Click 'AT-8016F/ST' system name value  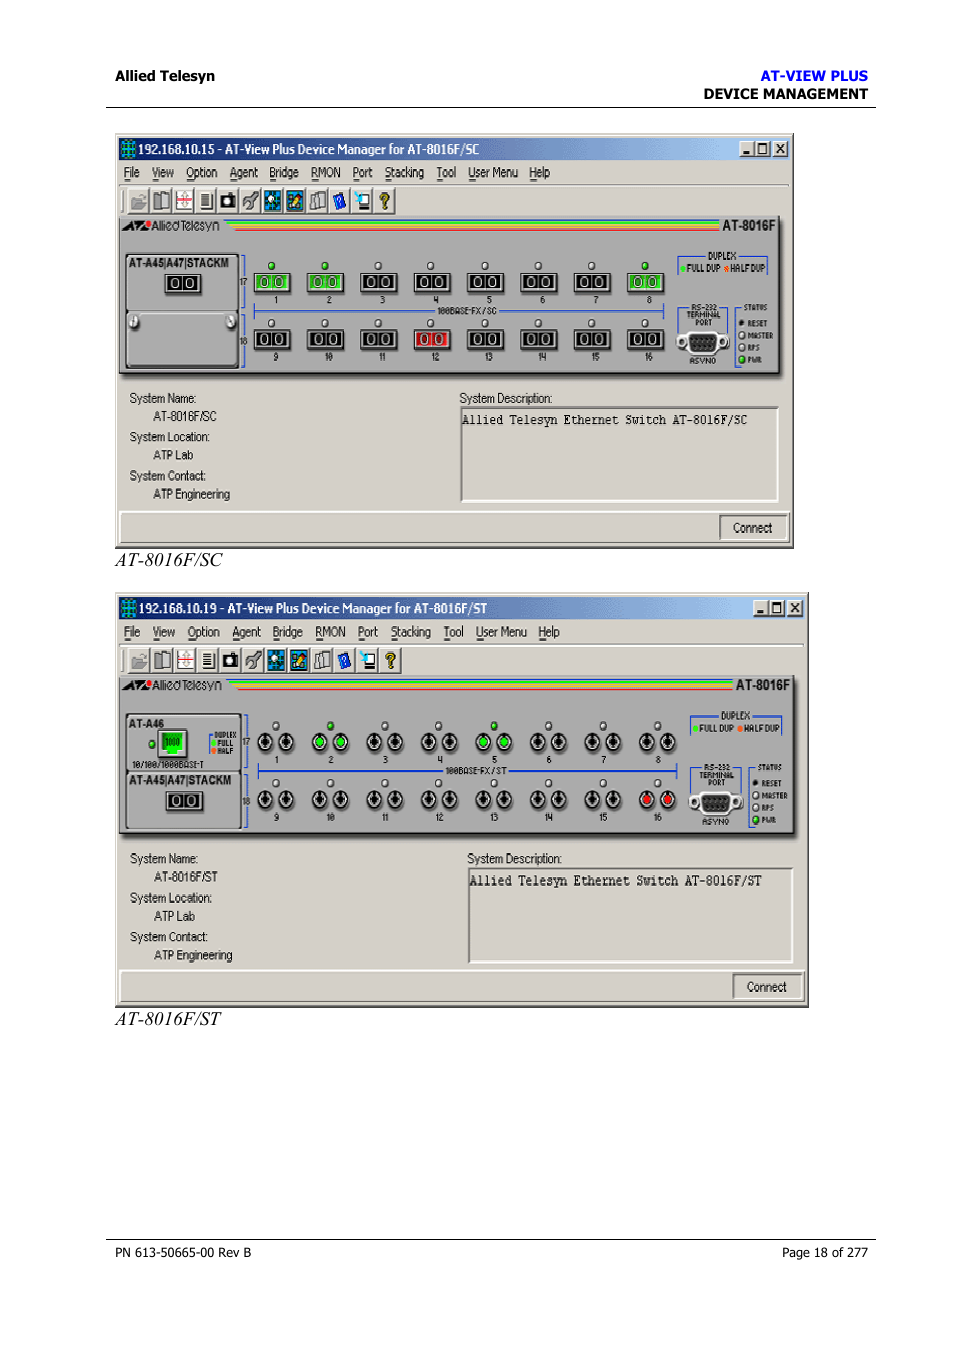coord(186,877)
